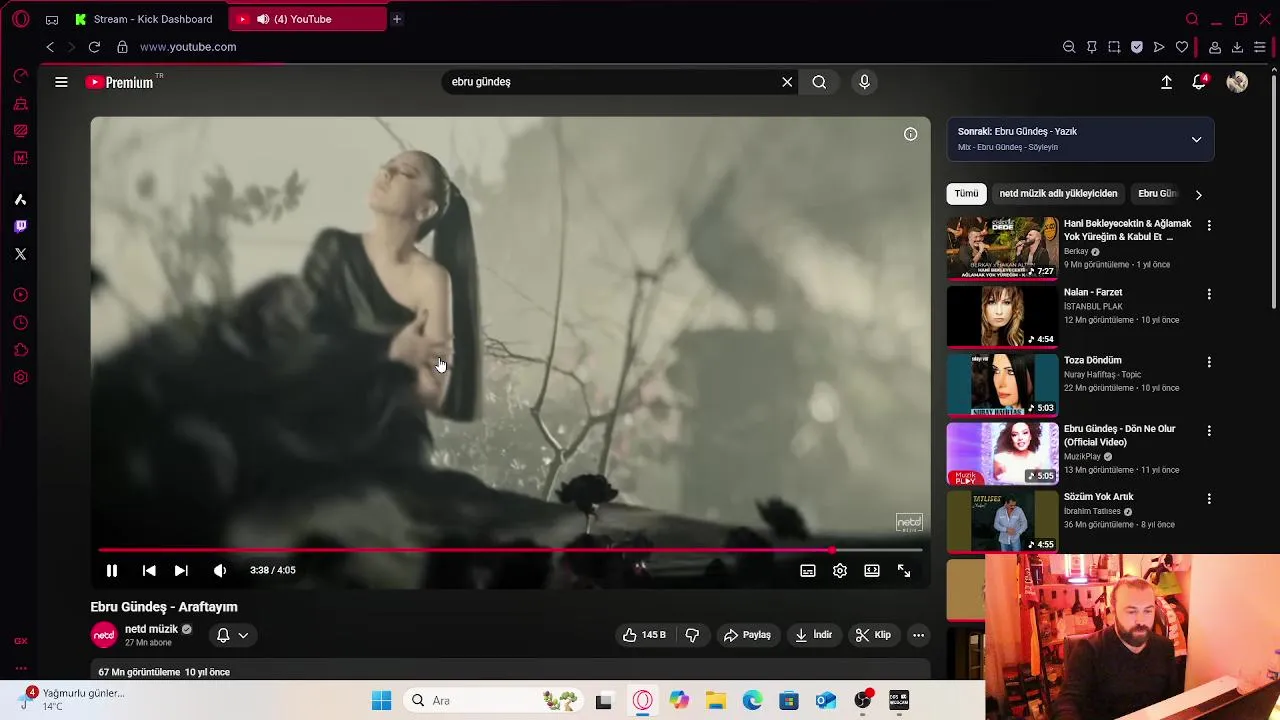Open Toza Döndüm video thumbnail
Viewport: 1280px width, 720px height.
point(1002,384)
